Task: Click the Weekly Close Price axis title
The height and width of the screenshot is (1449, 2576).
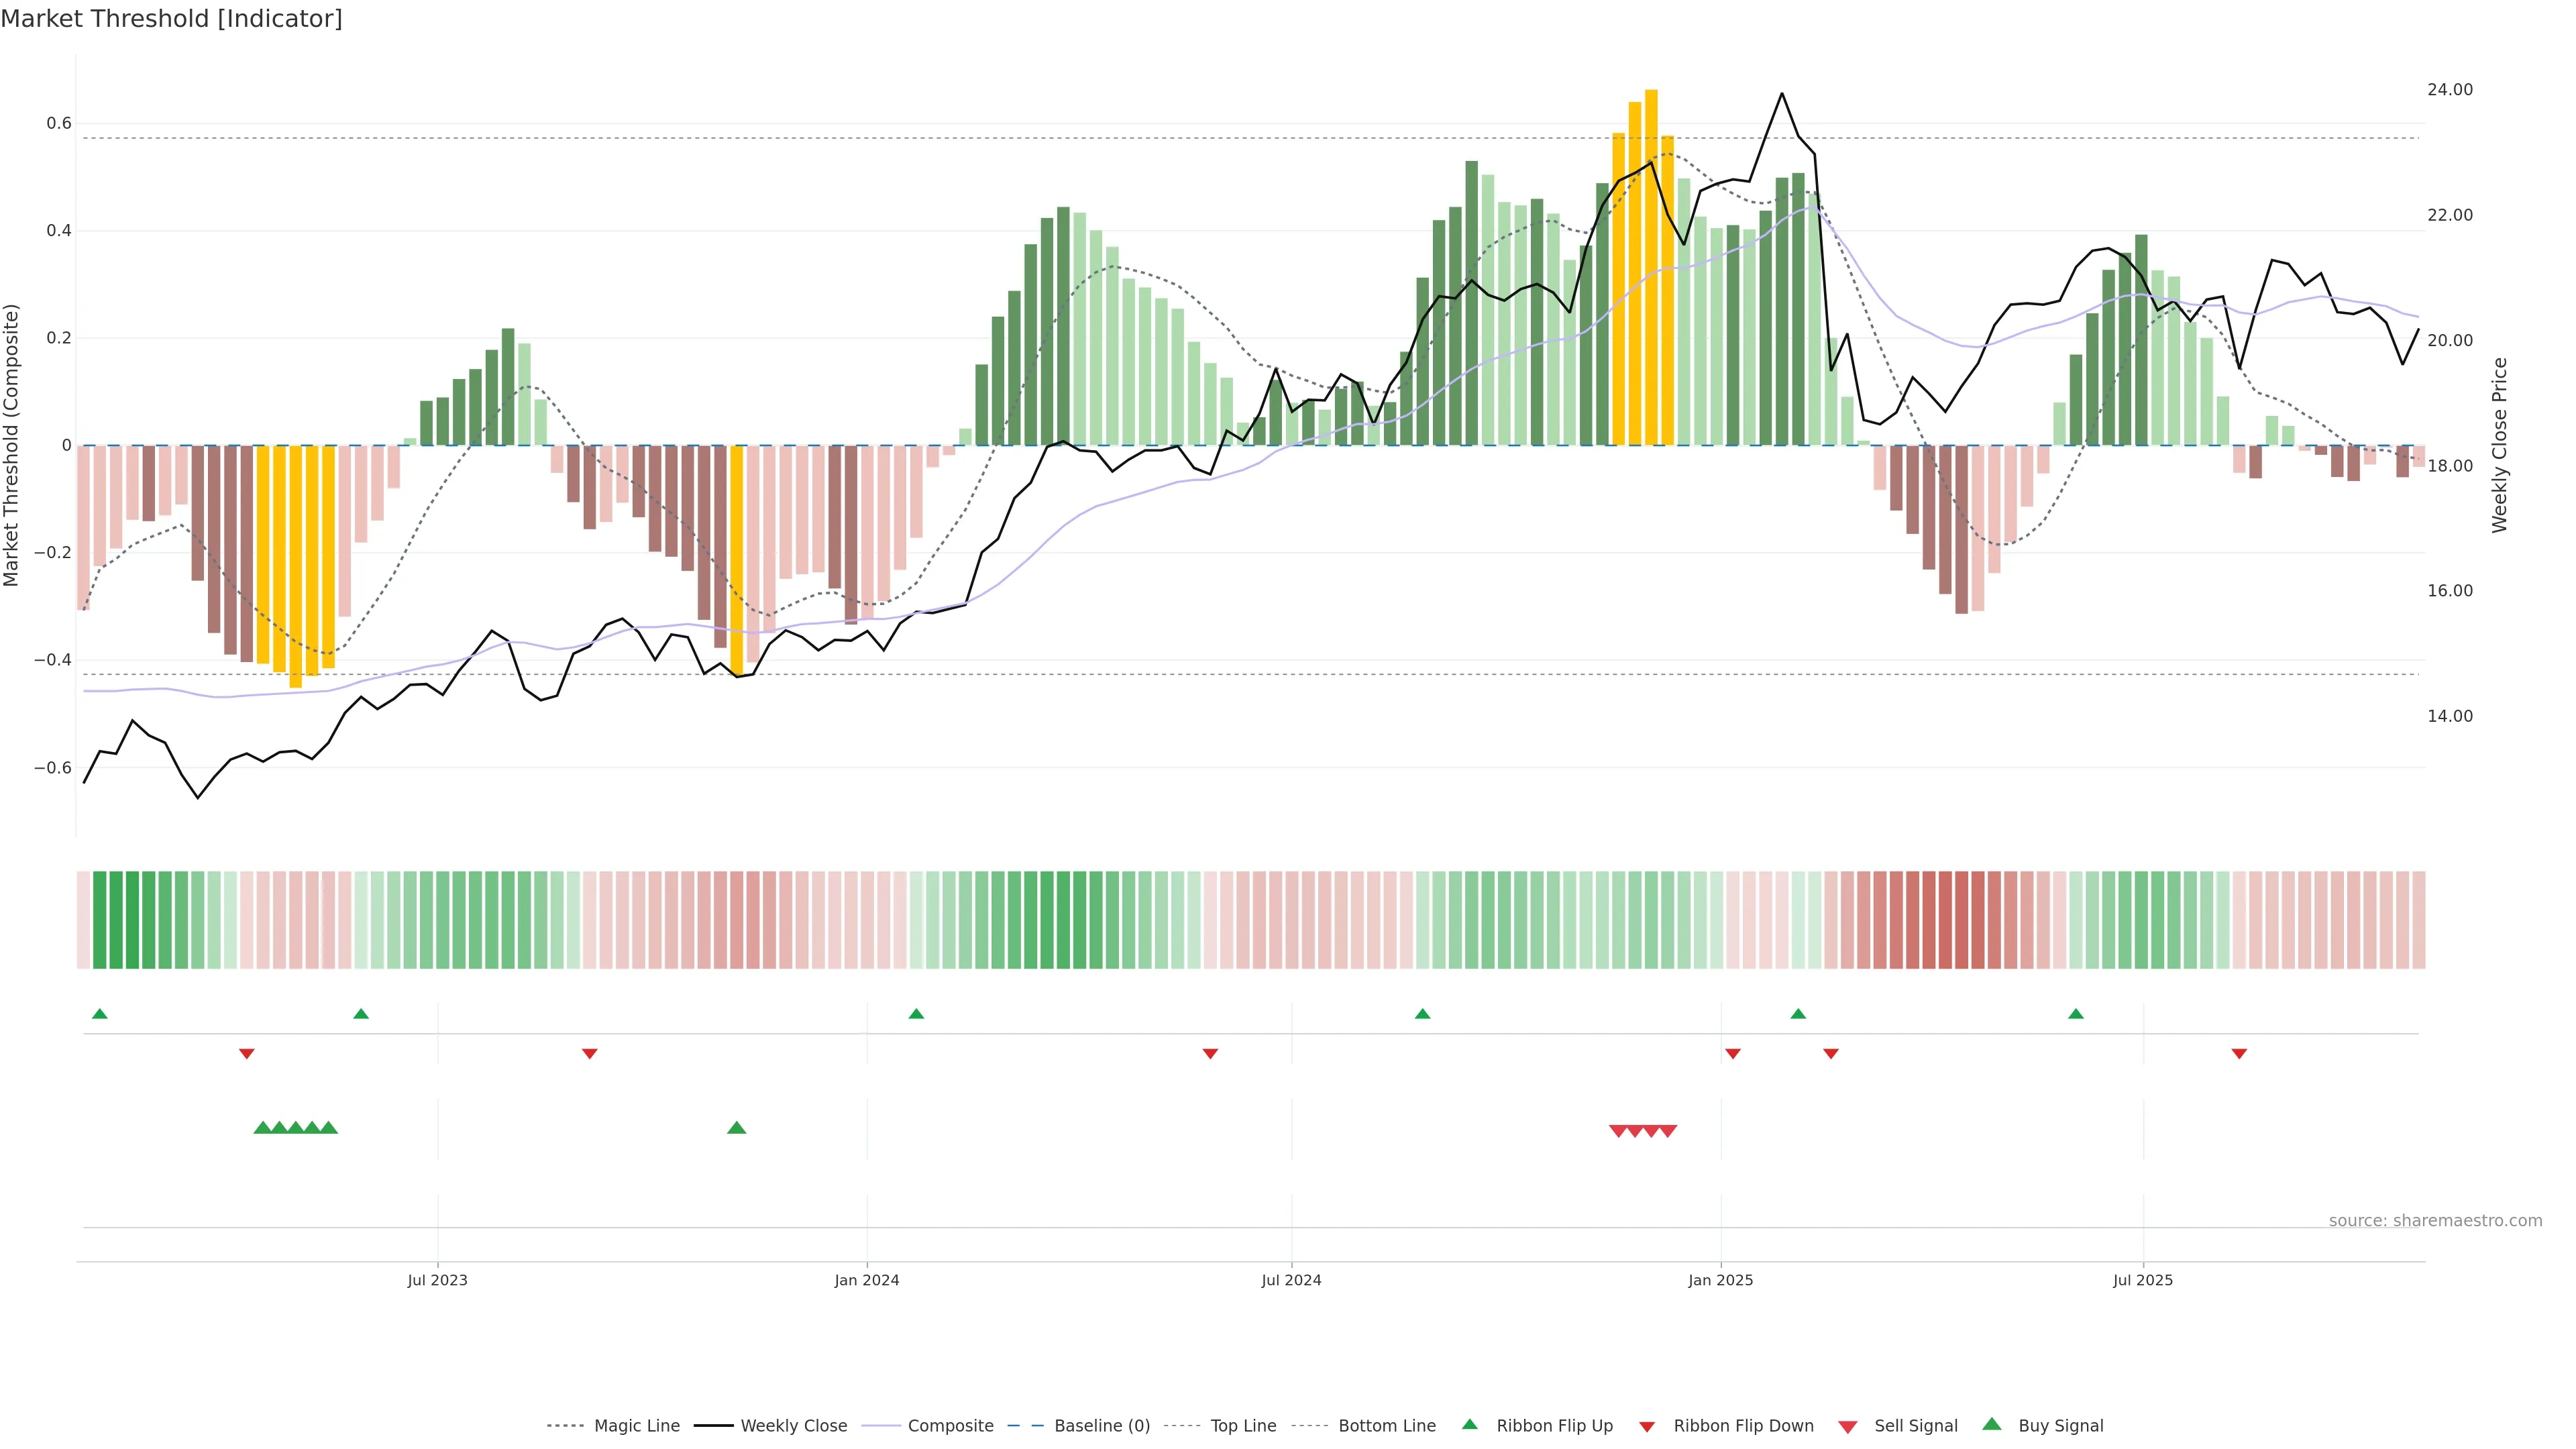Action: coord(2499,446)
